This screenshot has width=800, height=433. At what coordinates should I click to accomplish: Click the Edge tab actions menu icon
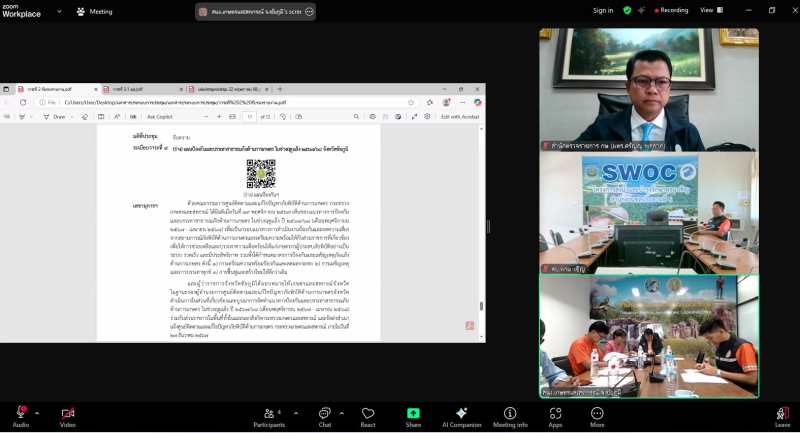click(6, 89)
